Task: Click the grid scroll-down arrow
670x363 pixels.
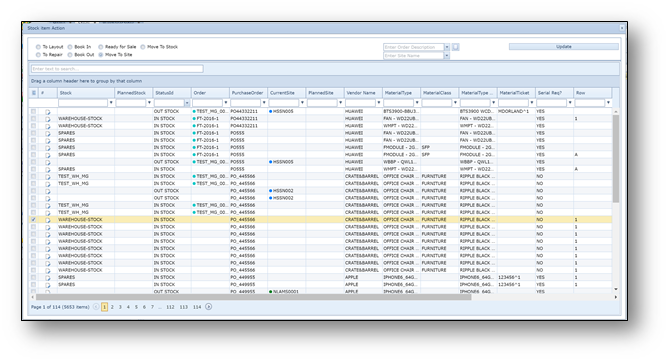Action: [x=616, y=289]
